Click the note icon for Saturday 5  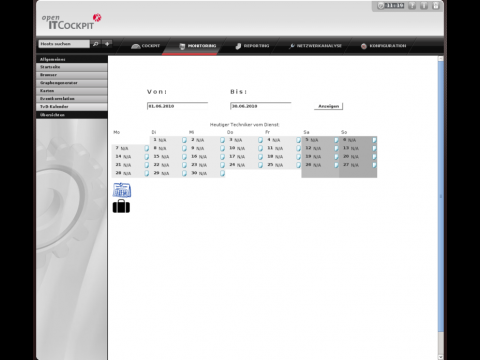pyautogui.click(x=336, y=140)
